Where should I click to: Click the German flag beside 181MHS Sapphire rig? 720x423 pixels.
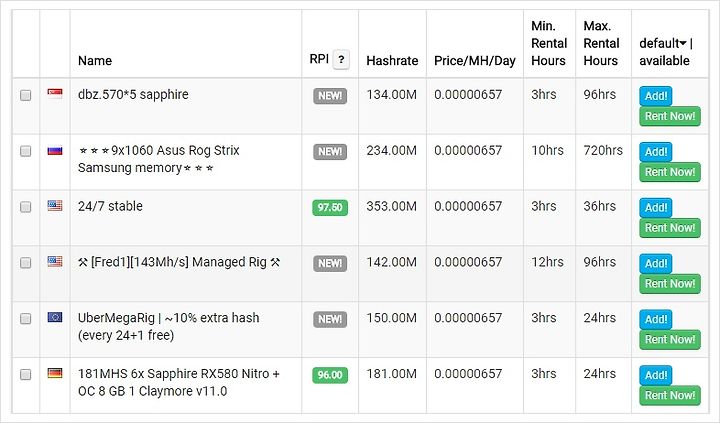(55, 373)
